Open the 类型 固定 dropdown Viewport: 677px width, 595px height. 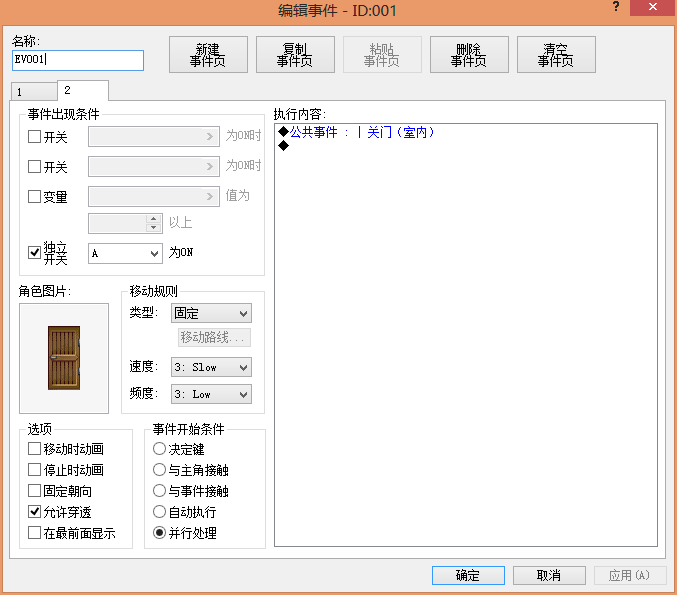pos(211,313)
